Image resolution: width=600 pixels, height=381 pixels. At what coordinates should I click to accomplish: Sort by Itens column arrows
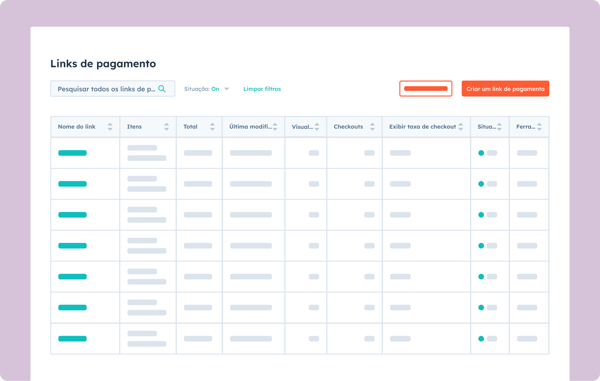coord(166,127)
